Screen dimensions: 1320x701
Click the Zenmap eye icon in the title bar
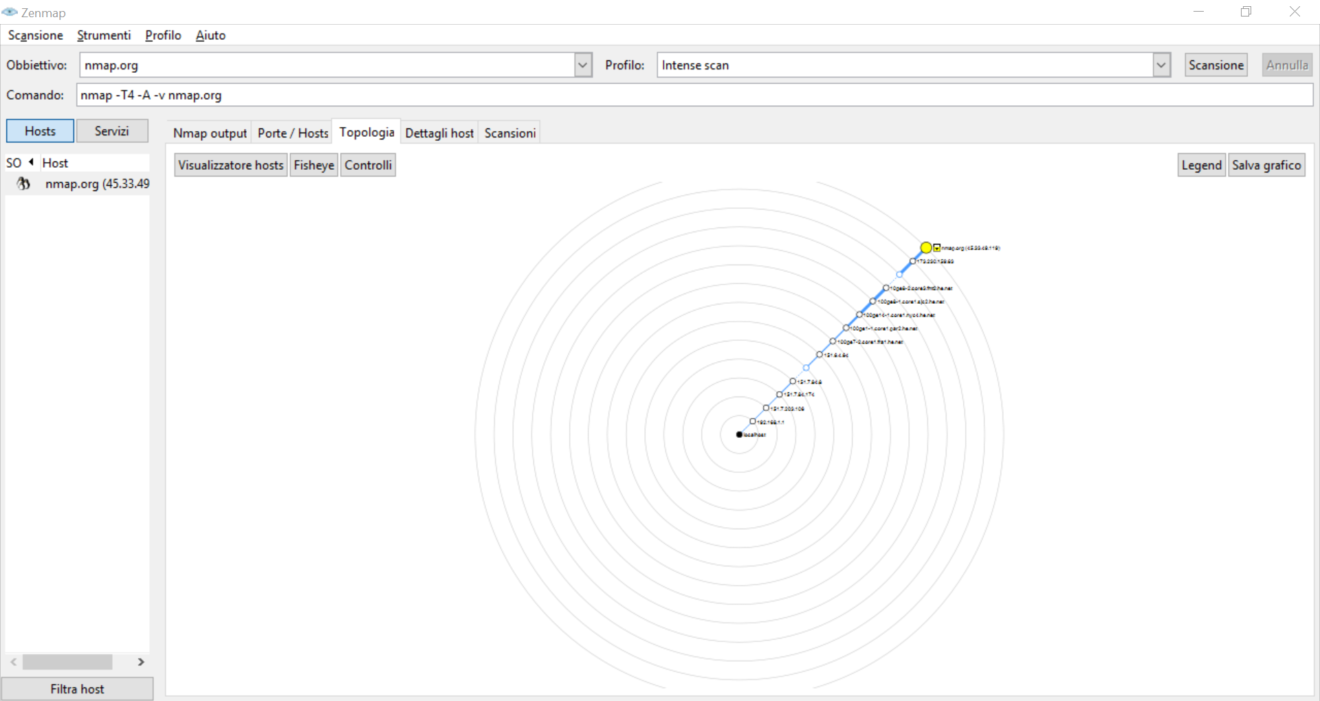10,12
